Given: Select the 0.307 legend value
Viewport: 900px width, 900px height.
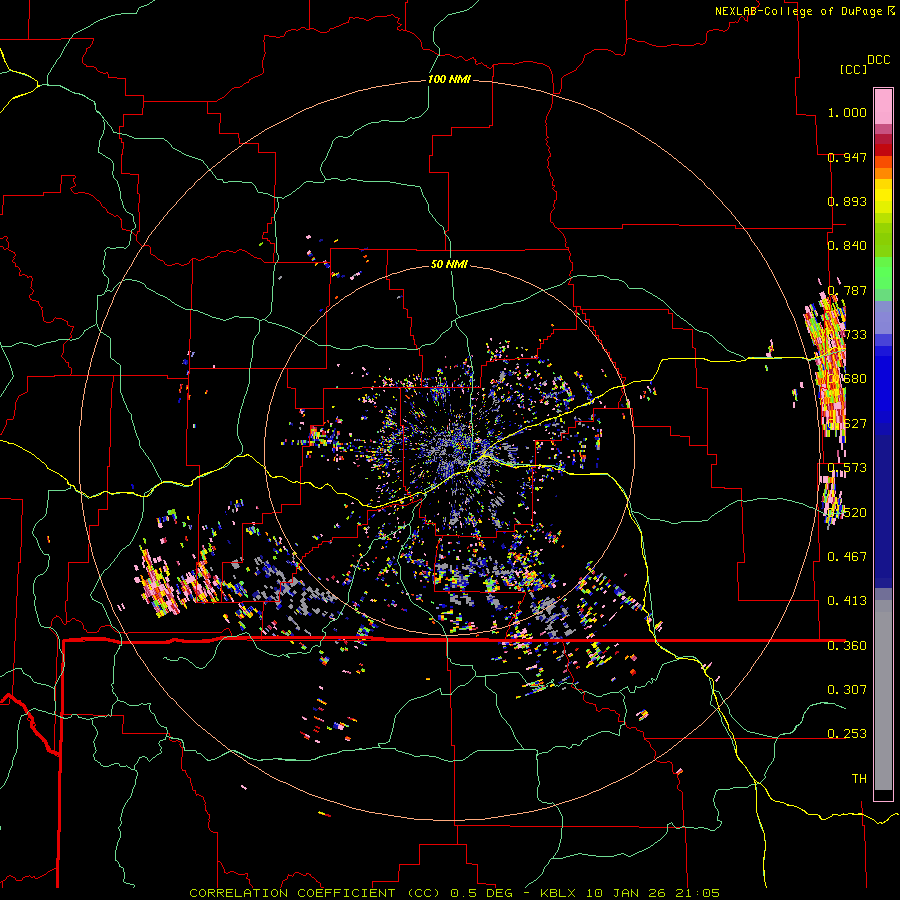Looking at the screenshot, I should click(x=847, y=689).
